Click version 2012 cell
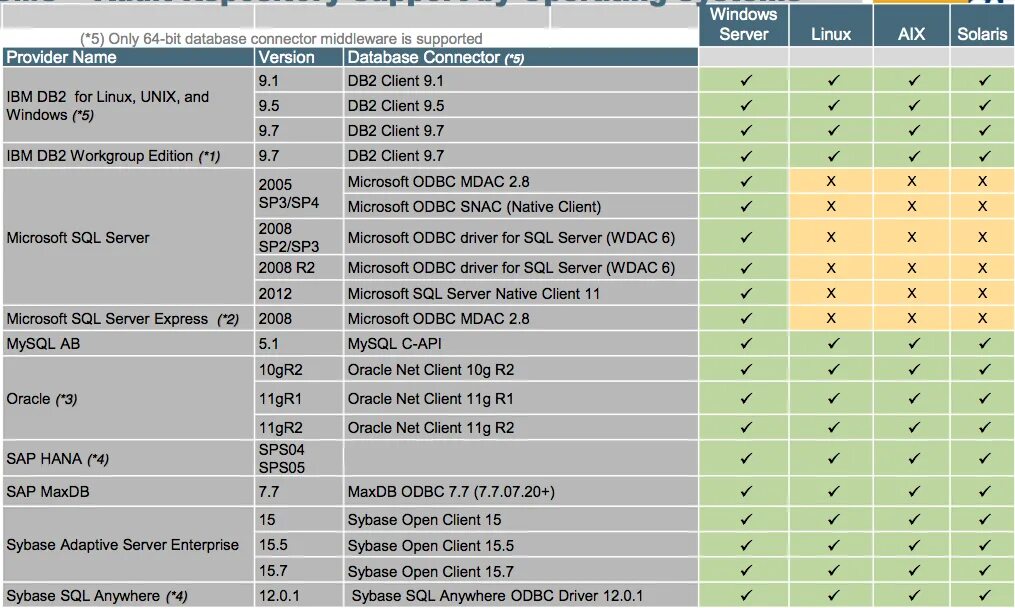 [x=298, y=293]
